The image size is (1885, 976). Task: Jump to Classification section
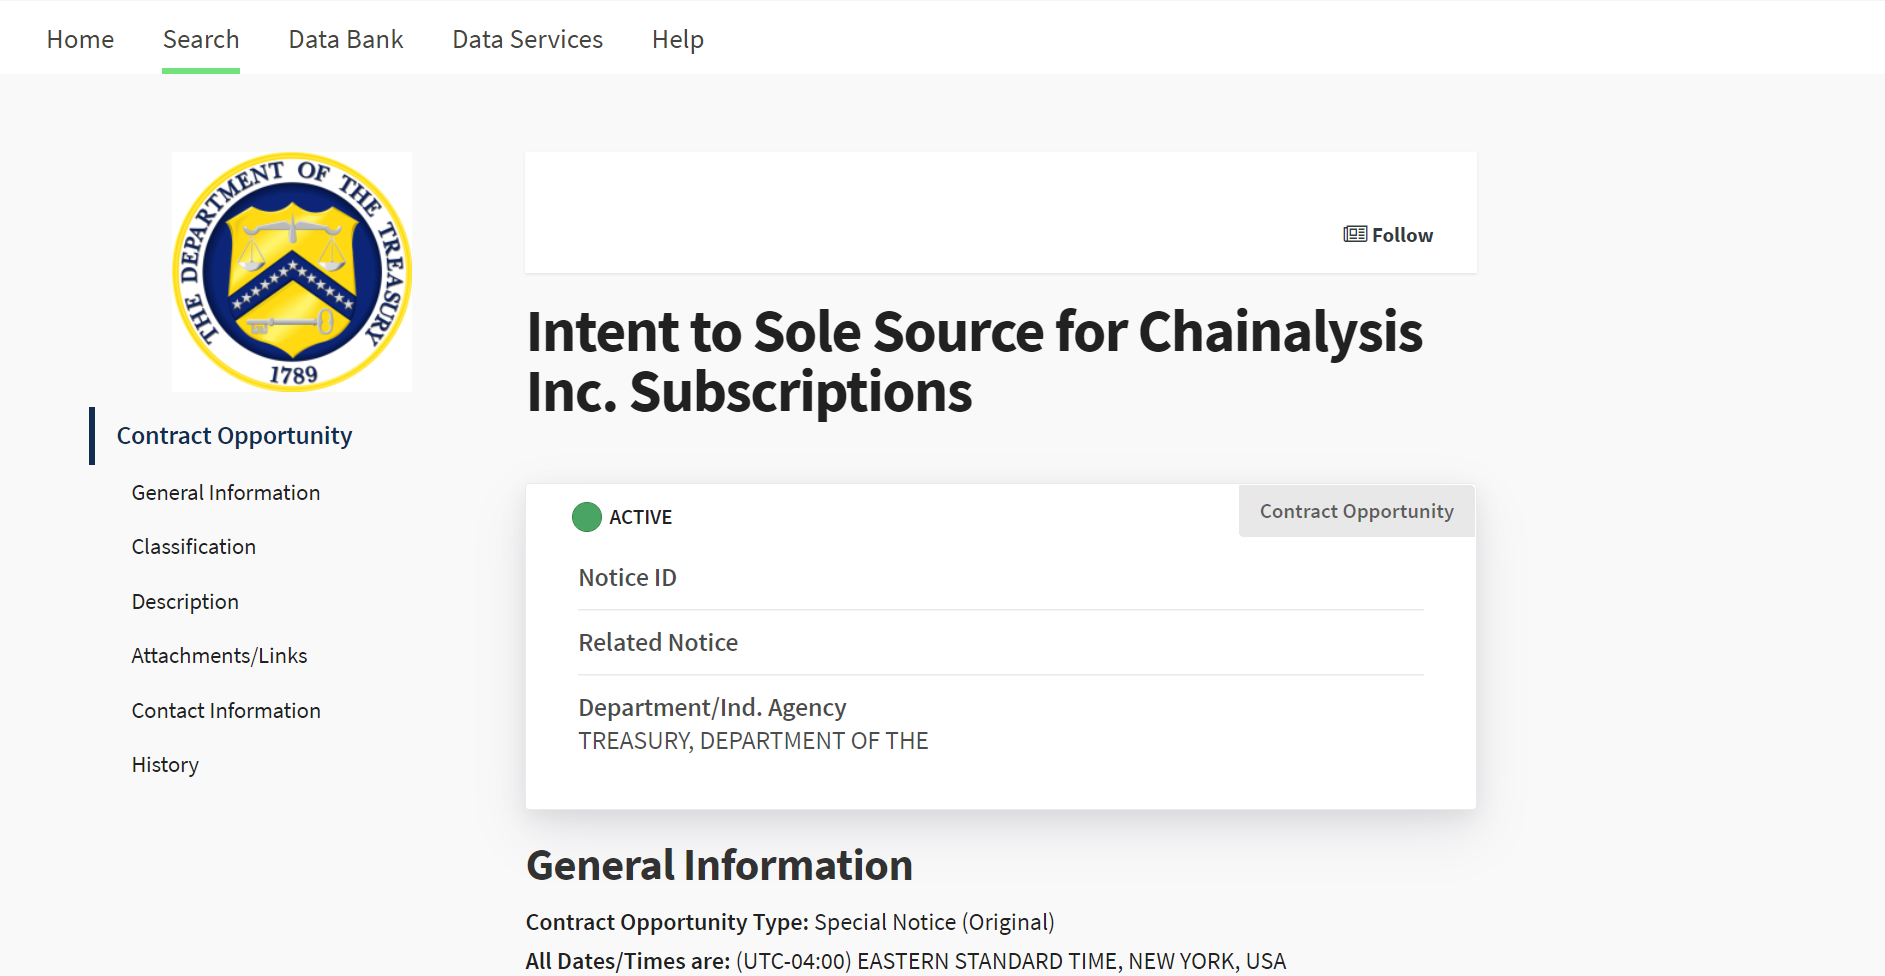194,547
